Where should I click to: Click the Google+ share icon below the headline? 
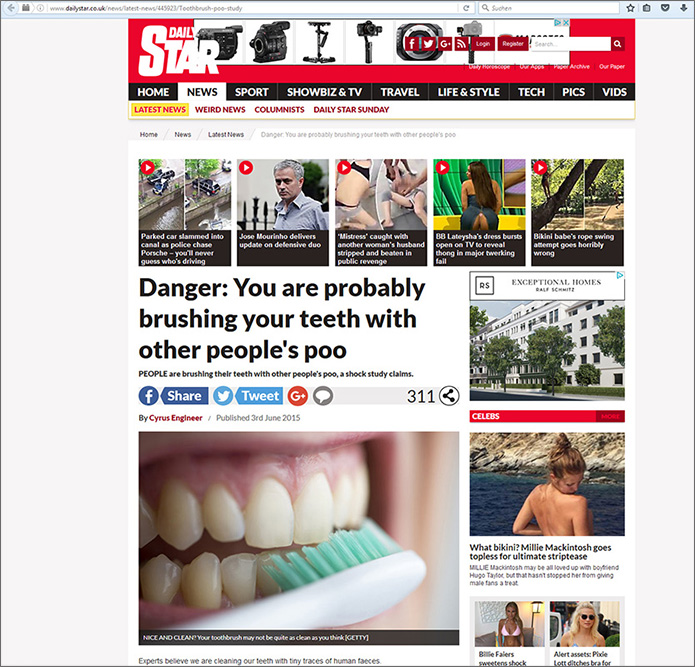tap(298, 396)
